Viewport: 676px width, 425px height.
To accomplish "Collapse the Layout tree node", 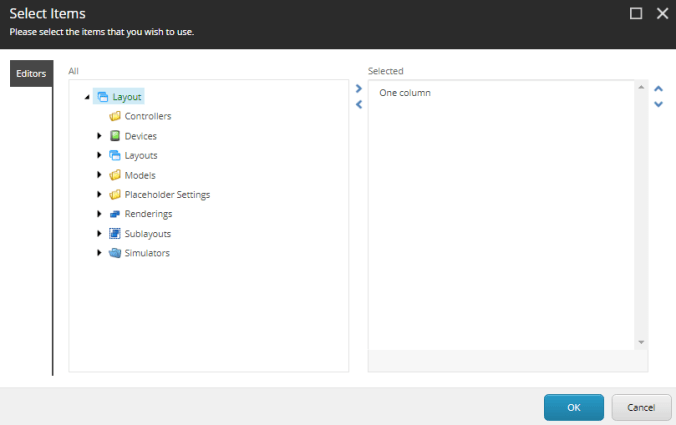I will [87, 97].
